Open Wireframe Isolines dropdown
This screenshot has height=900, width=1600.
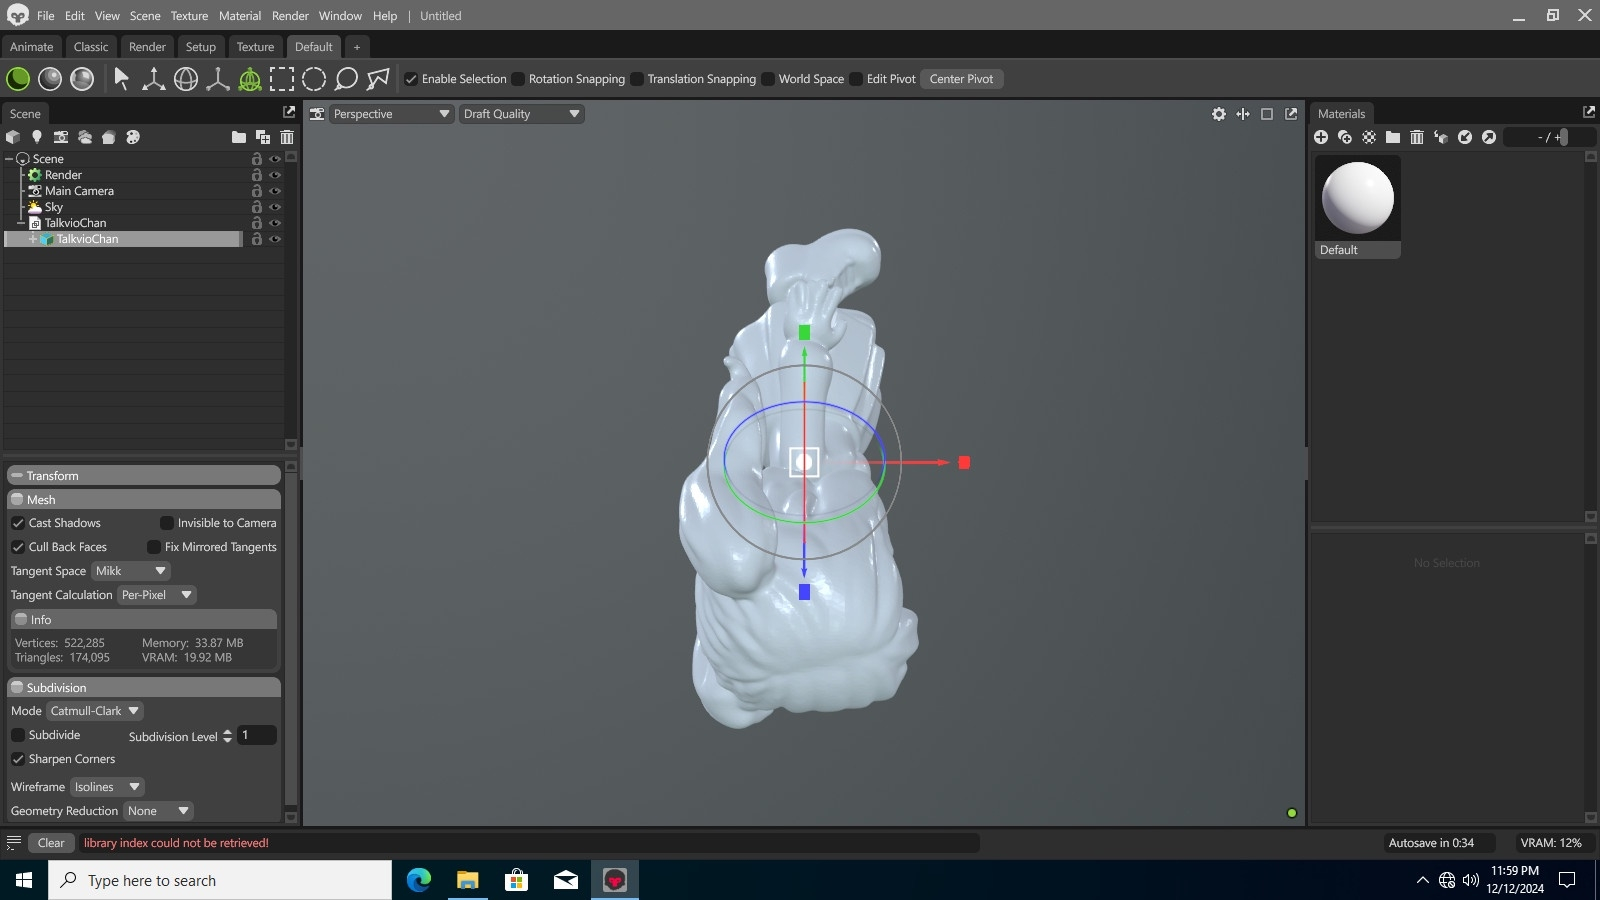(107, 787)
